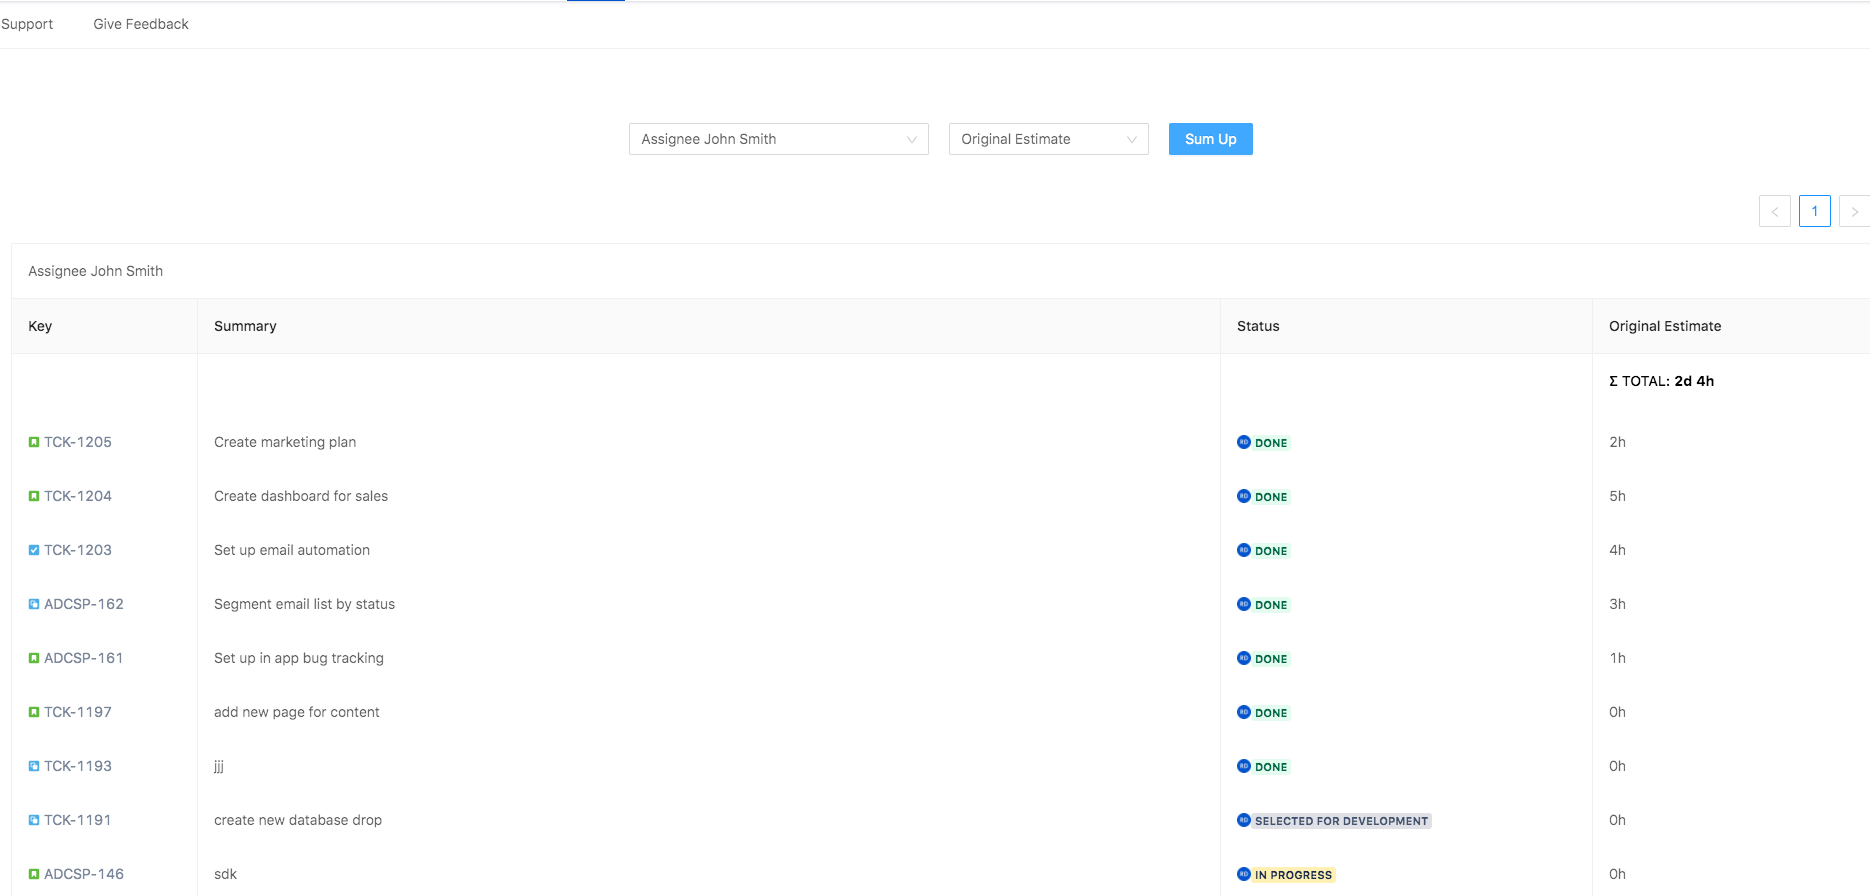Viewport: 1870px width, 896px height.
Task: Open issue TCK-1191 link
Action: (x=78, y=820)
